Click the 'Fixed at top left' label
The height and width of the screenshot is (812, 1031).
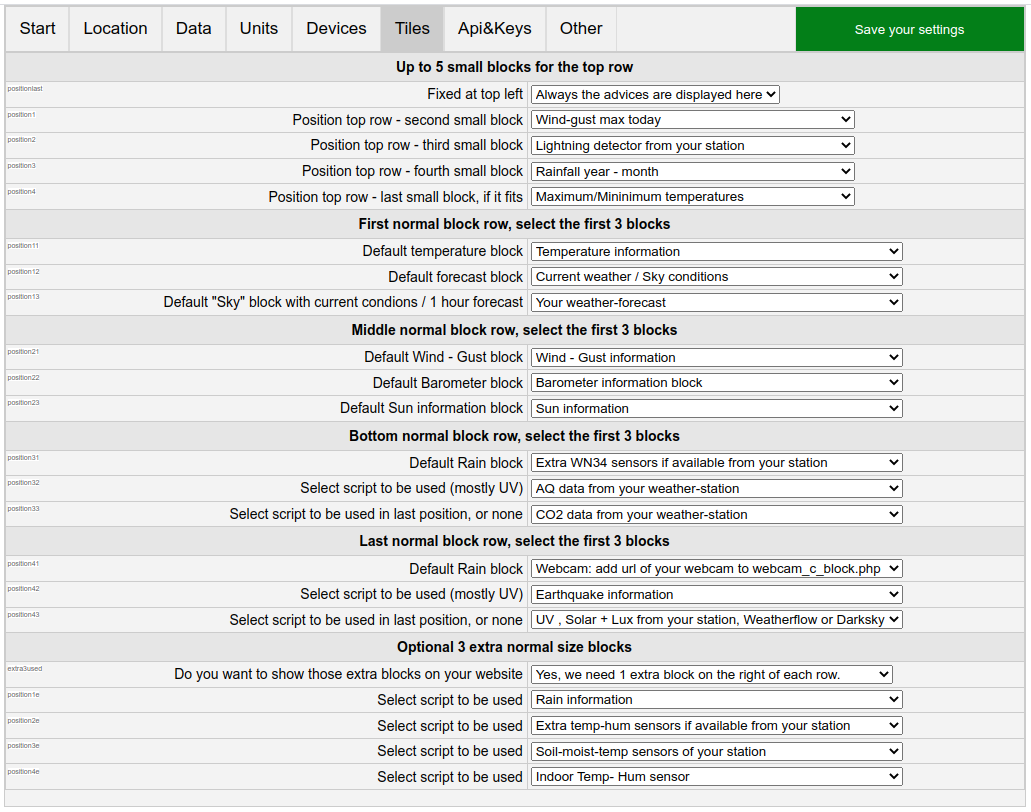point(475,94)
